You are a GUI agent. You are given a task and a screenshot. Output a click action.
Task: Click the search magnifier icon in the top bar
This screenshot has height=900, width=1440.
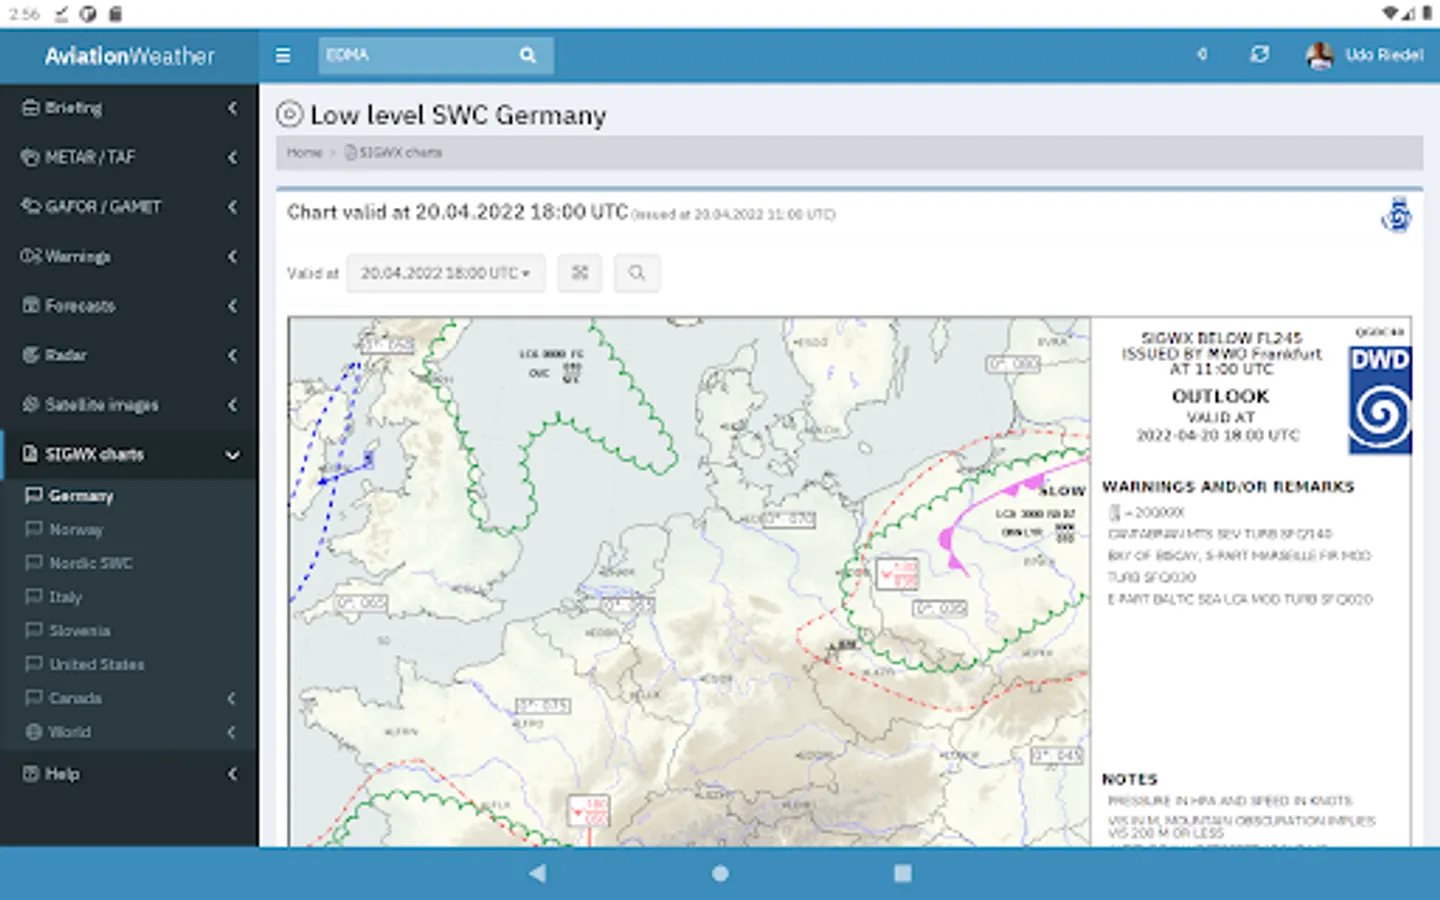tap(528, 56)
